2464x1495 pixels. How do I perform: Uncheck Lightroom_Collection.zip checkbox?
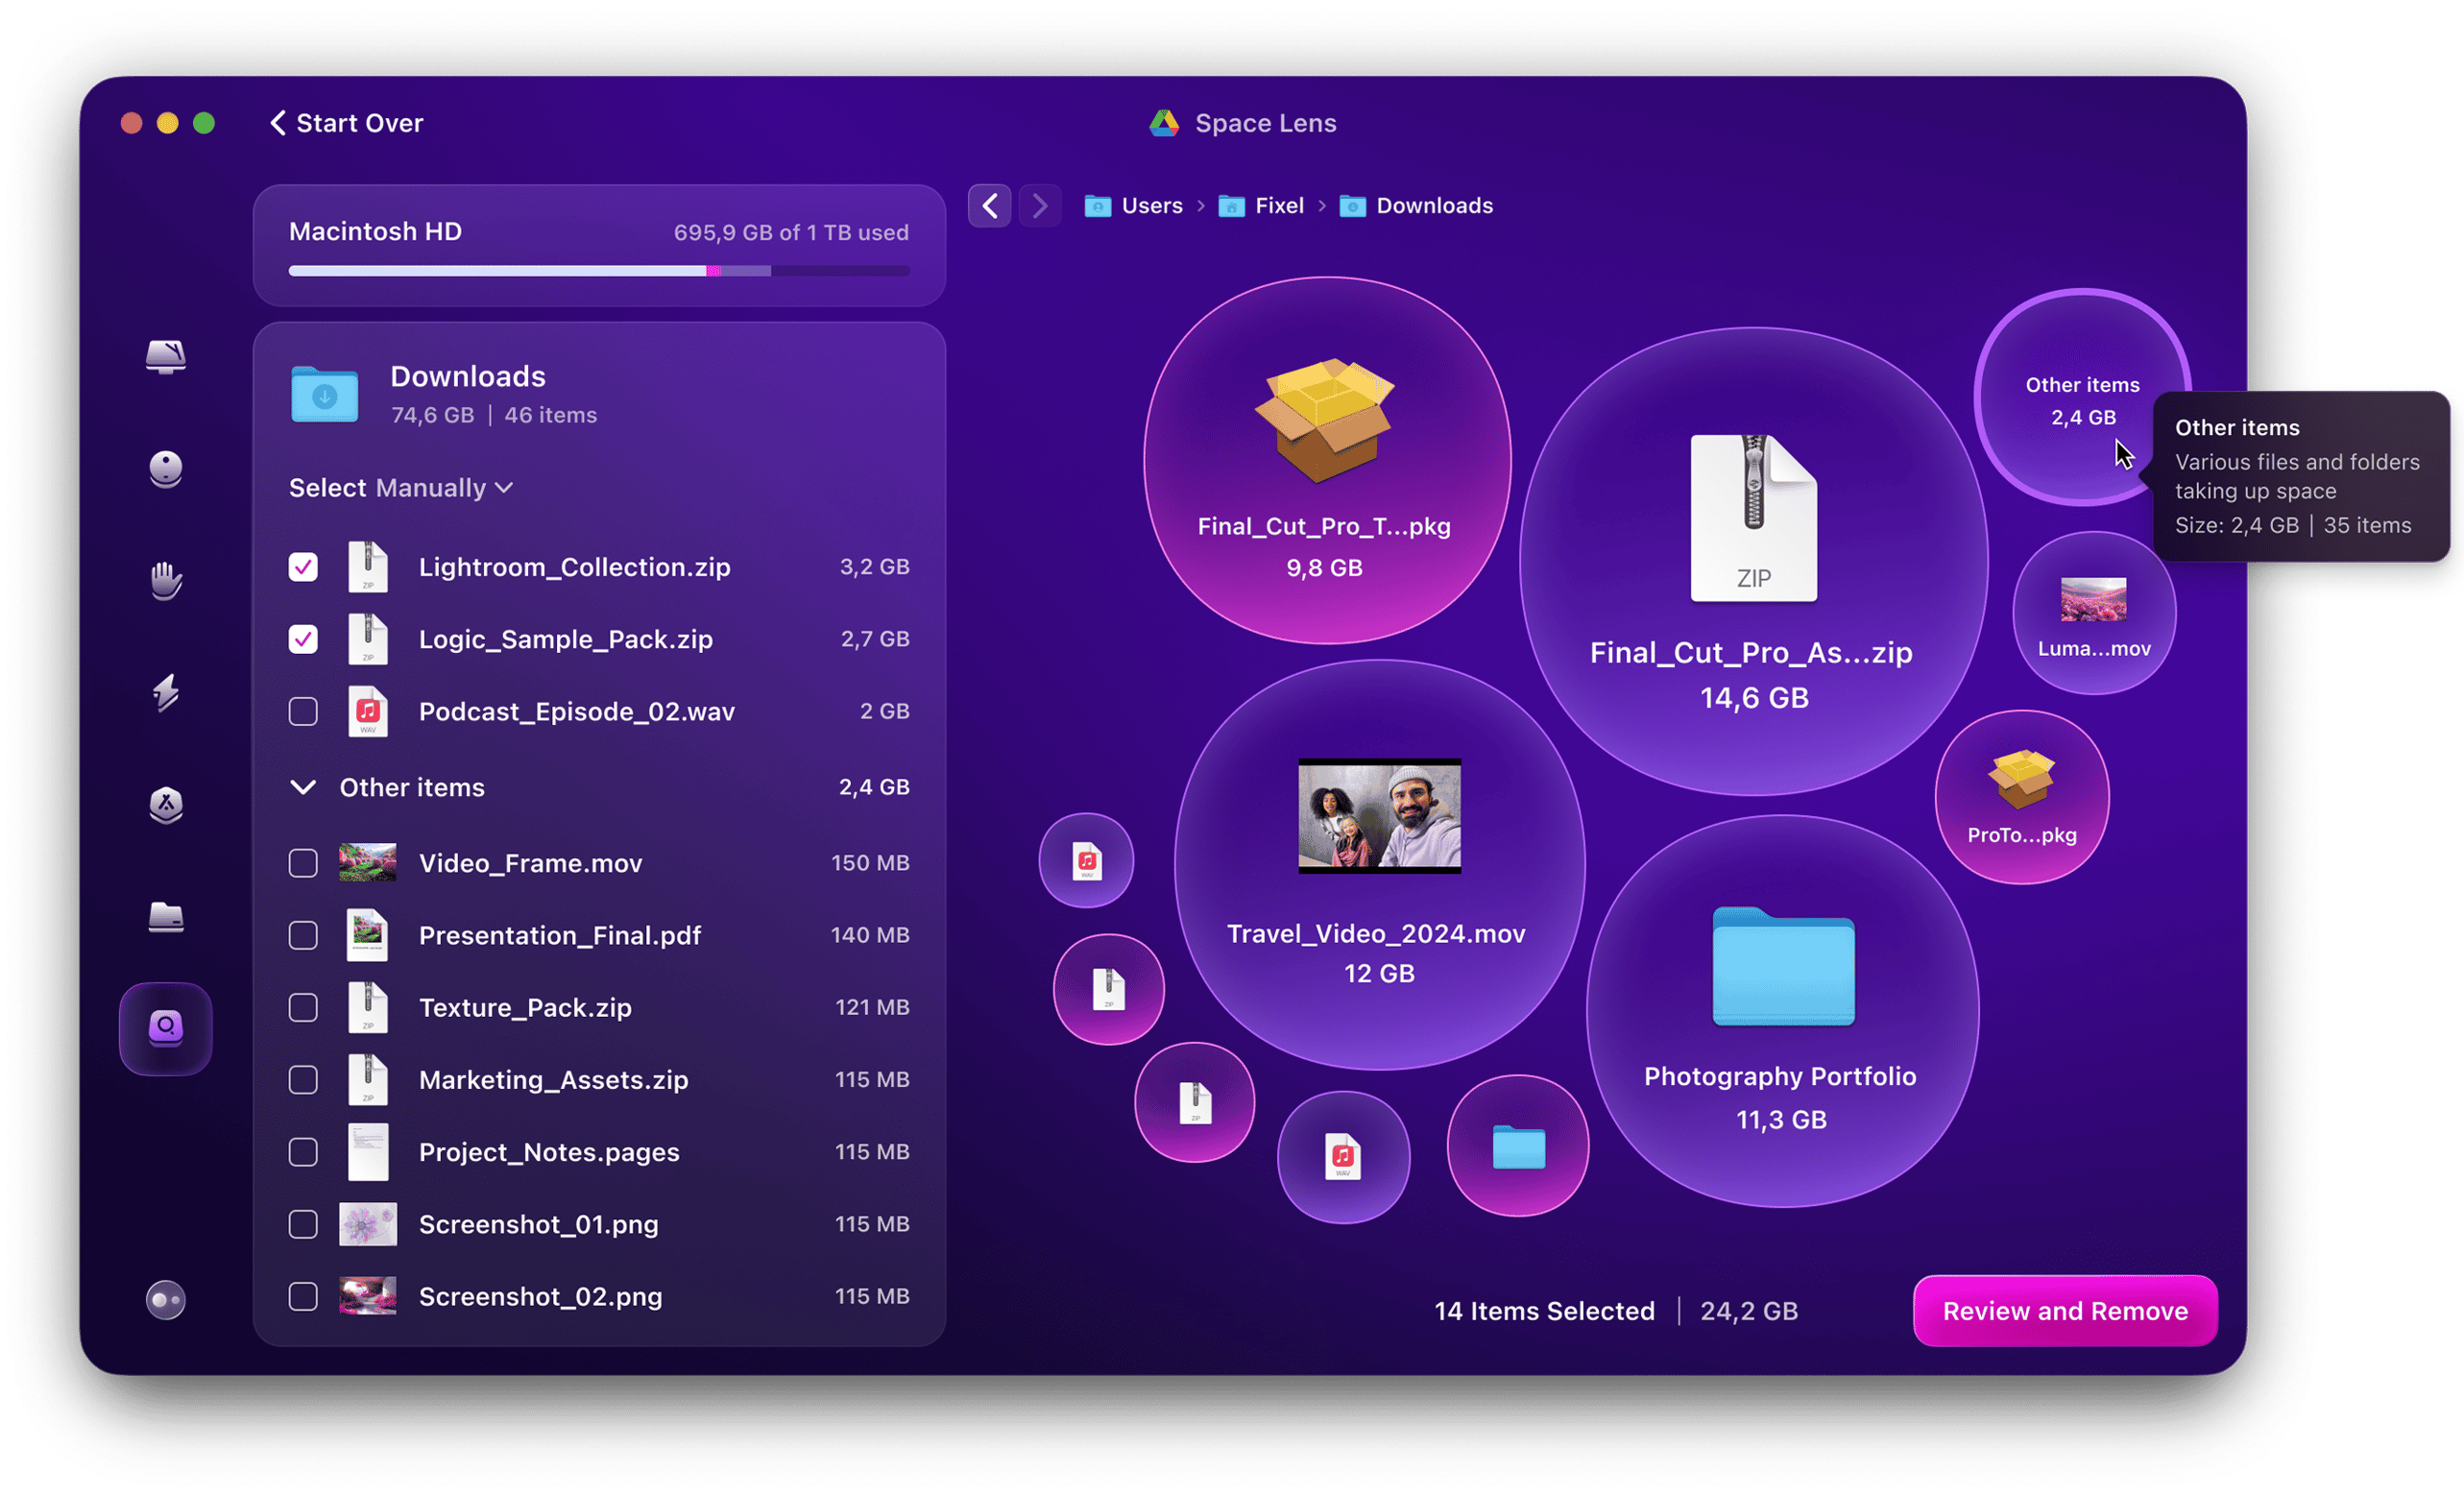point(303,567)
